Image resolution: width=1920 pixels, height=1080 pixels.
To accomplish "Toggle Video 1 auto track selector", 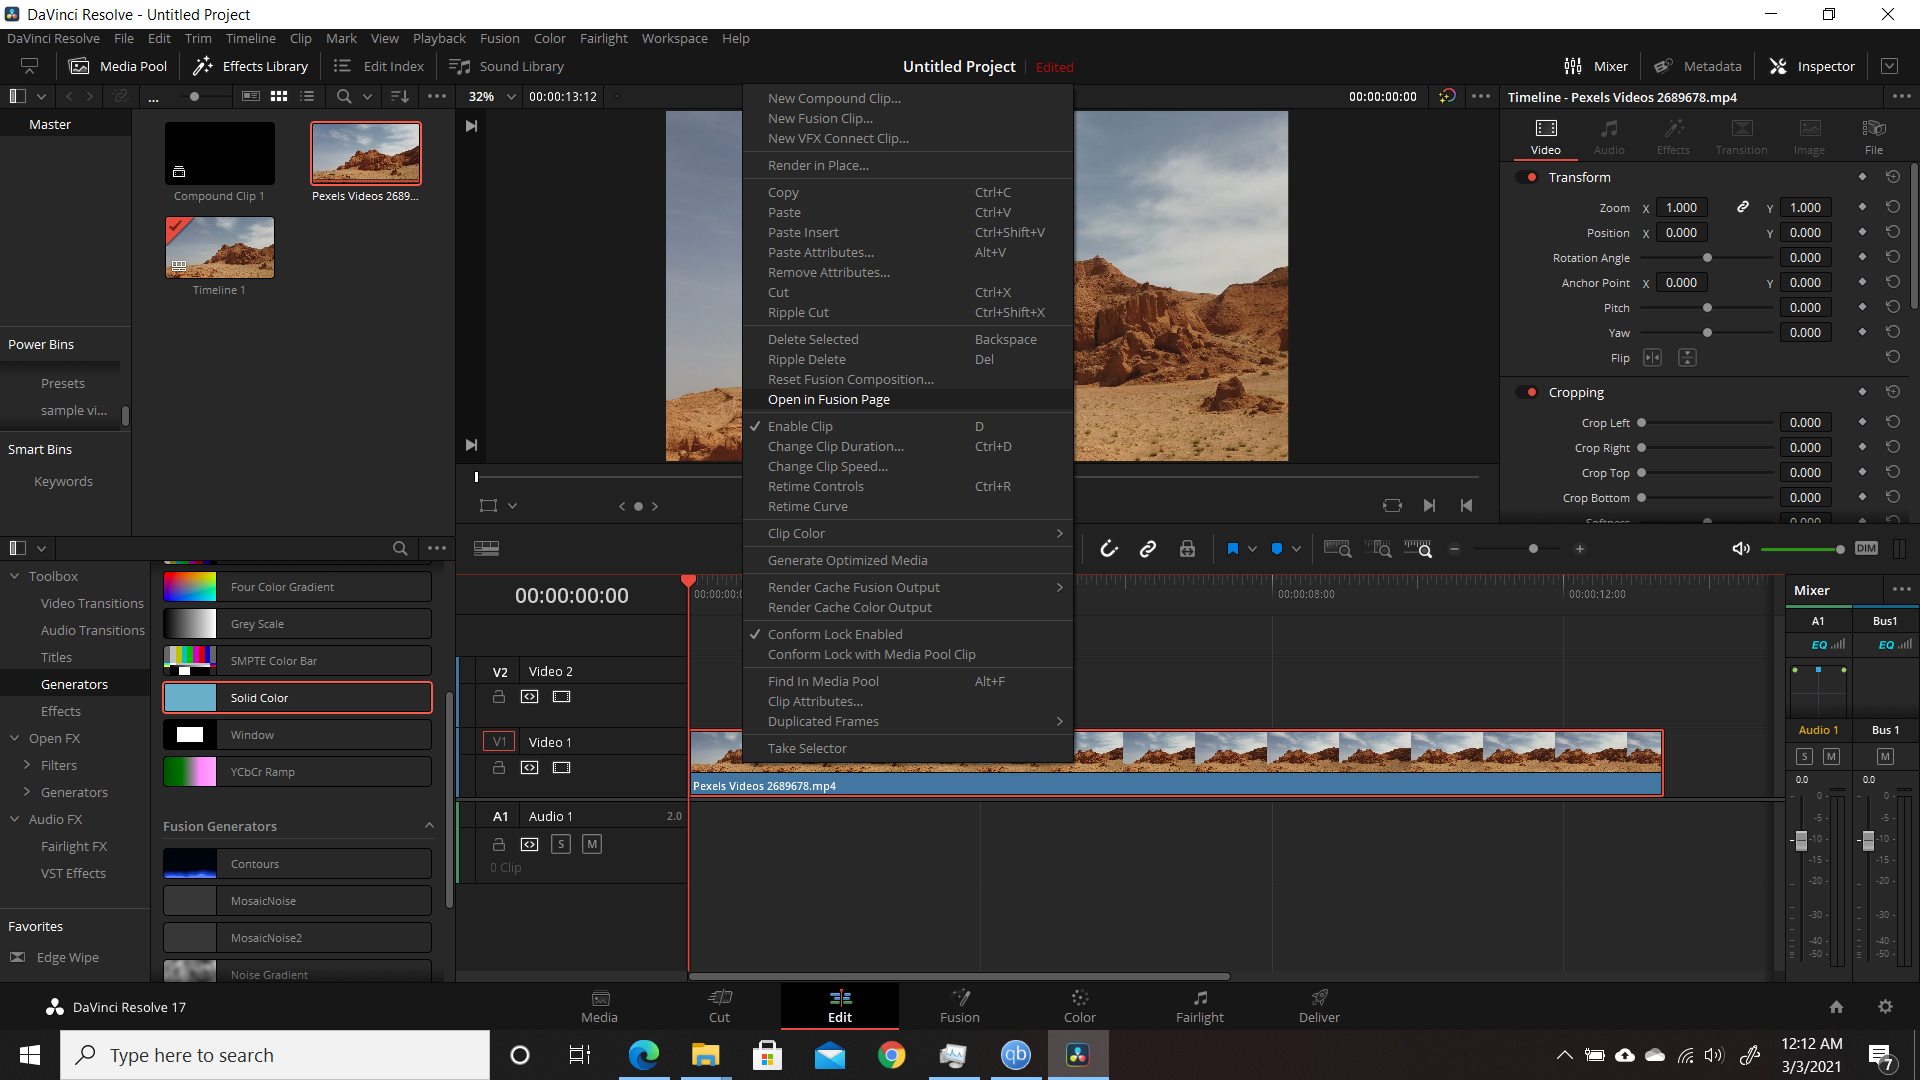I will coord(529,768).
